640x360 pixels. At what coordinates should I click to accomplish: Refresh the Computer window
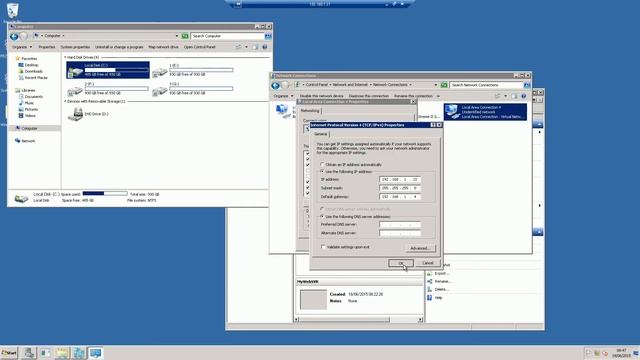(x=185, y=36)
